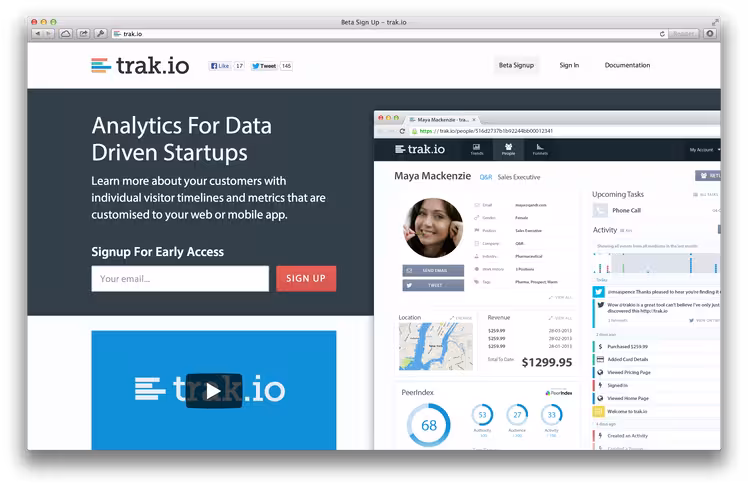Toggle fullscreen with the window arrows icon
Viewport: 748px width, 488px height.
click(x=715, y=22)
